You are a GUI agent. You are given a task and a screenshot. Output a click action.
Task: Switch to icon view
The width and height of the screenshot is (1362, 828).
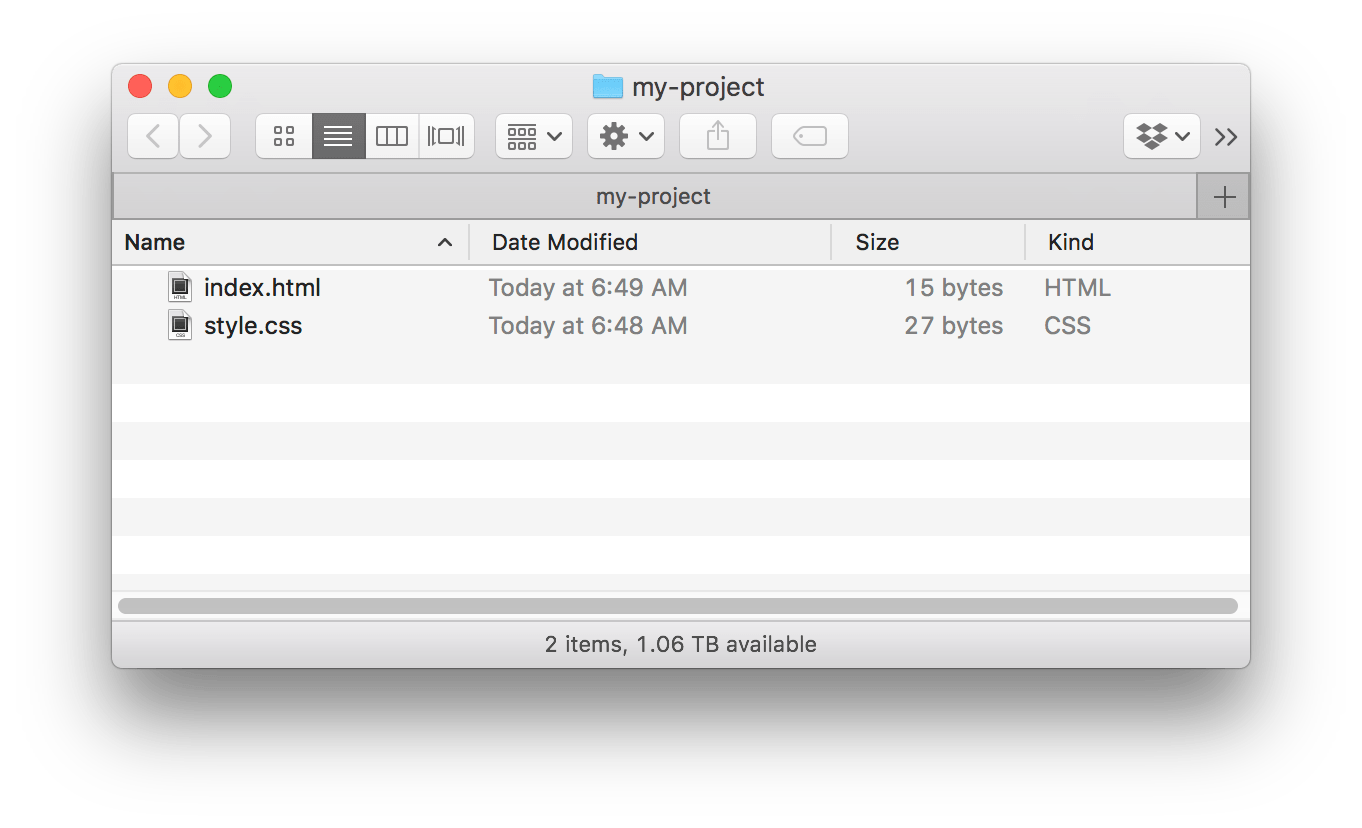[x=284, y=136]
